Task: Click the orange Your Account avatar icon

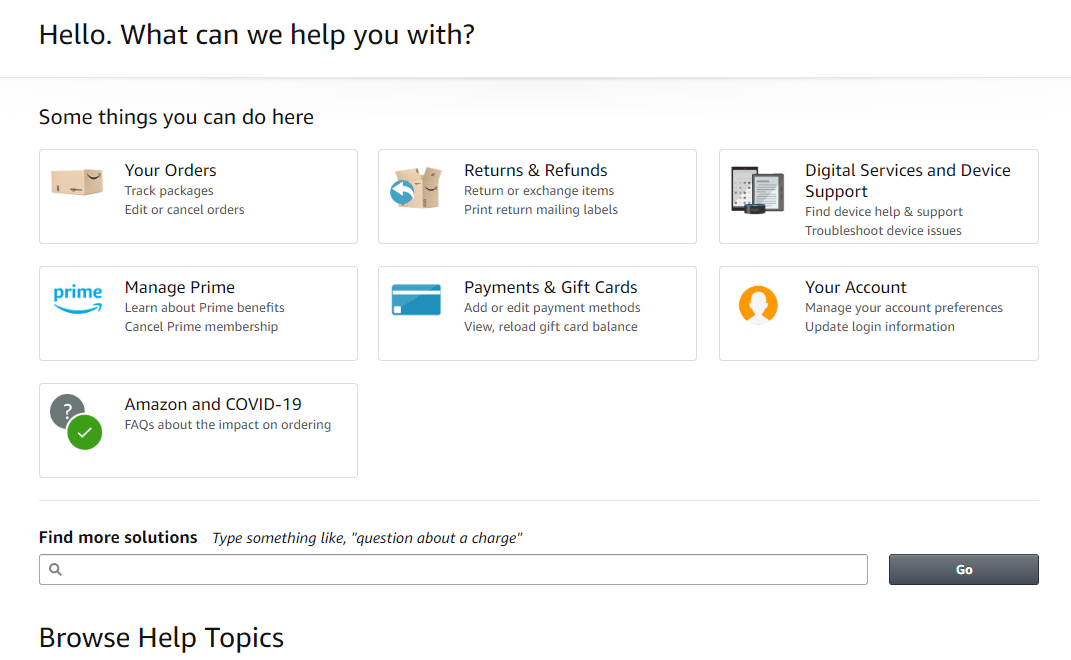Action: [758, 304]
